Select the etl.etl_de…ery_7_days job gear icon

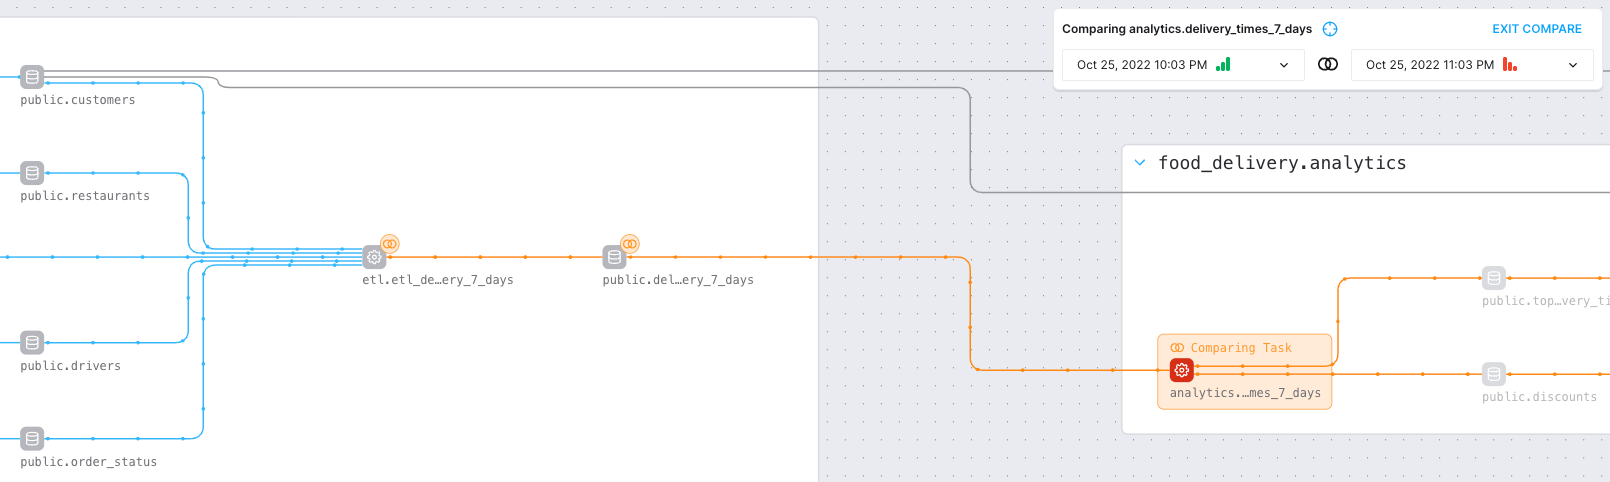(x=374, y=257)
